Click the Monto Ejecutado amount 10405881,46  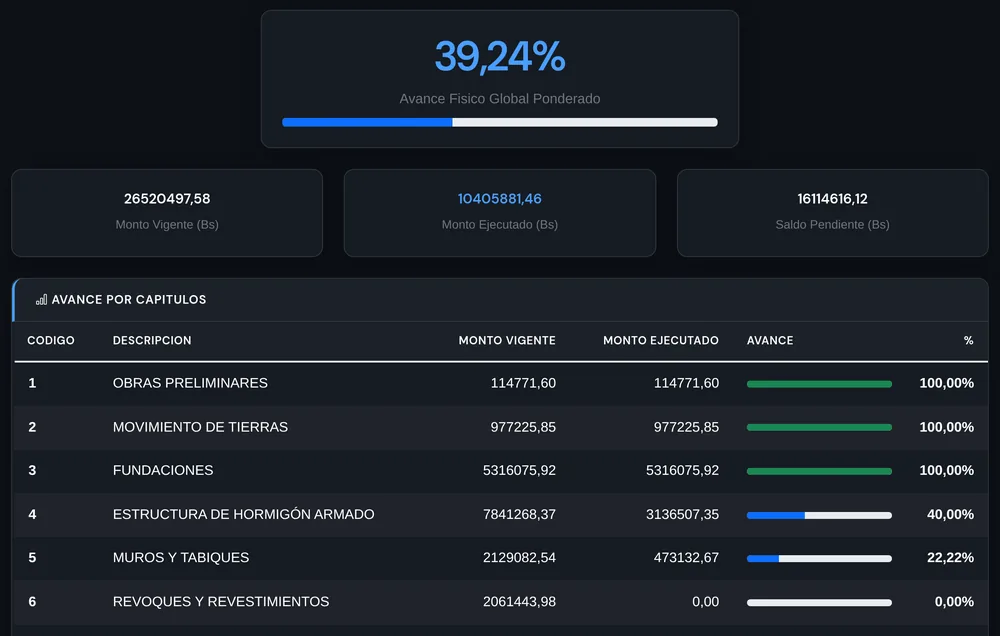click(499, 199)
